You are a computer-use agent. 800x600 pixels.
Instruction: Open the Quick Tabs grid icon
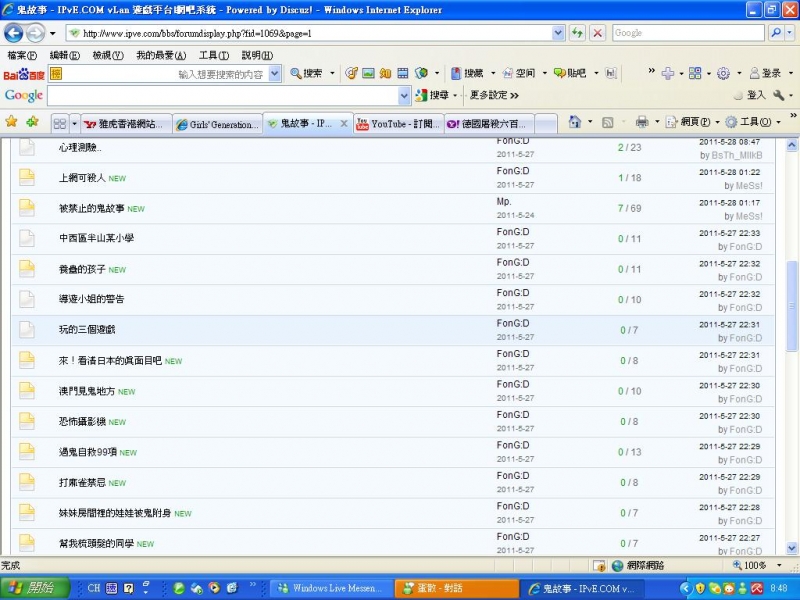click(x=60, y=123)
